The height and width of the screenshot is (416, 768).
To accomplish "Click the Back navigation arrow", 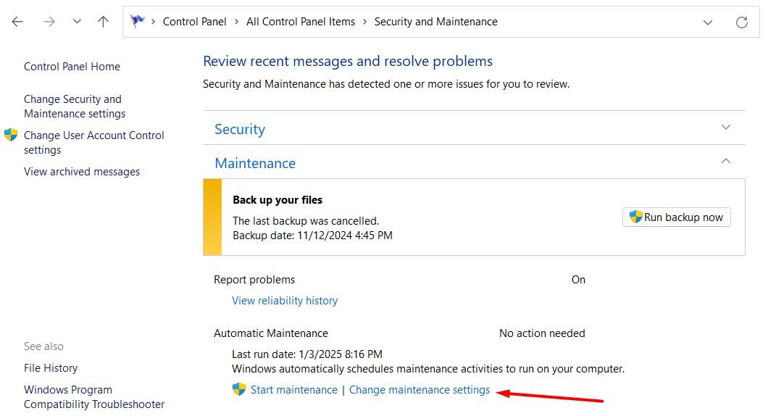I will point(17,22).
